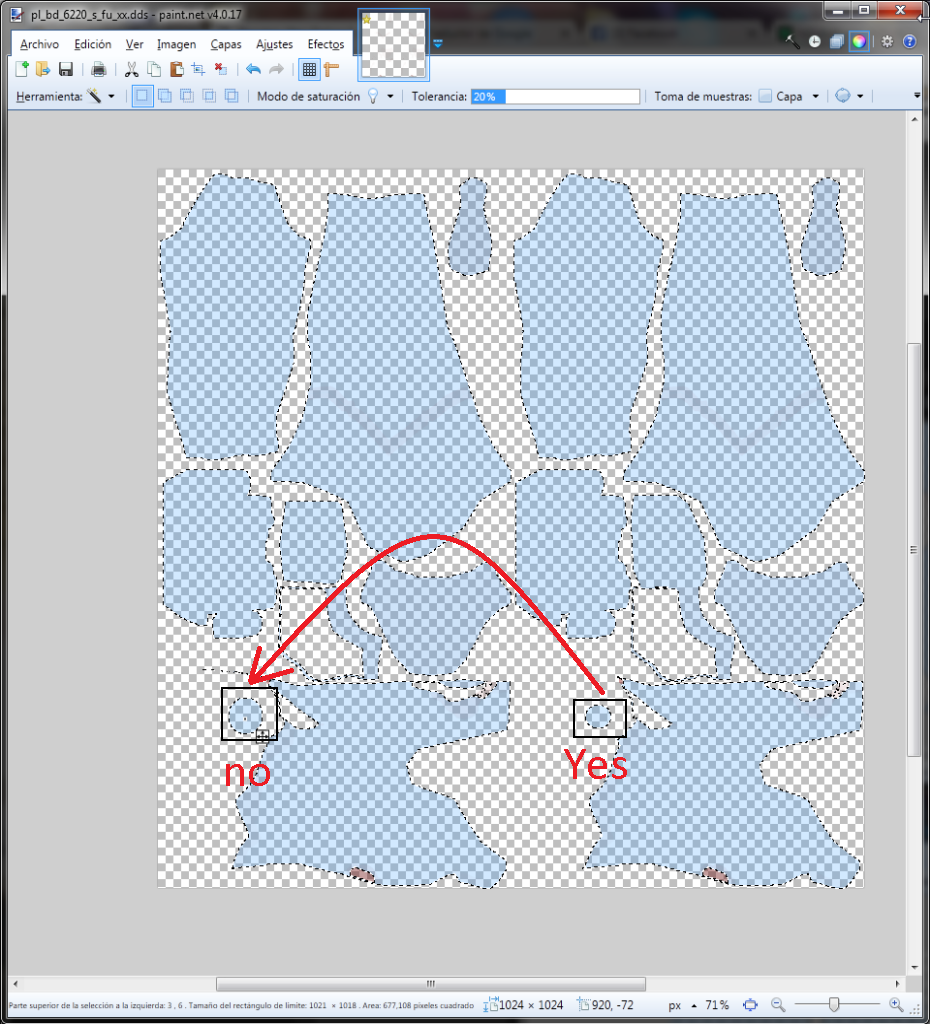This screenshot has height=1024, width=930.
Task: Click the Crop to selection icon
Action: [x=198, y=69]
